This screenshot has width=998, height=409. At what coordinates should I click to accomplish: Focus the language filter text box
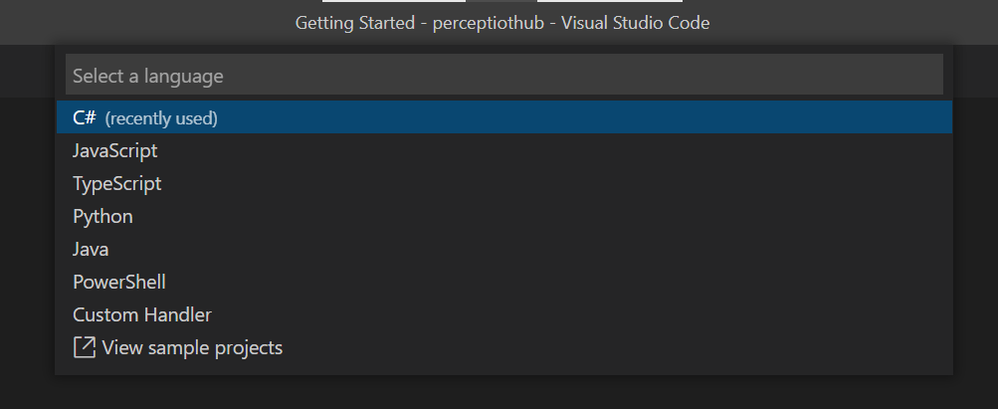coord(503,75)
